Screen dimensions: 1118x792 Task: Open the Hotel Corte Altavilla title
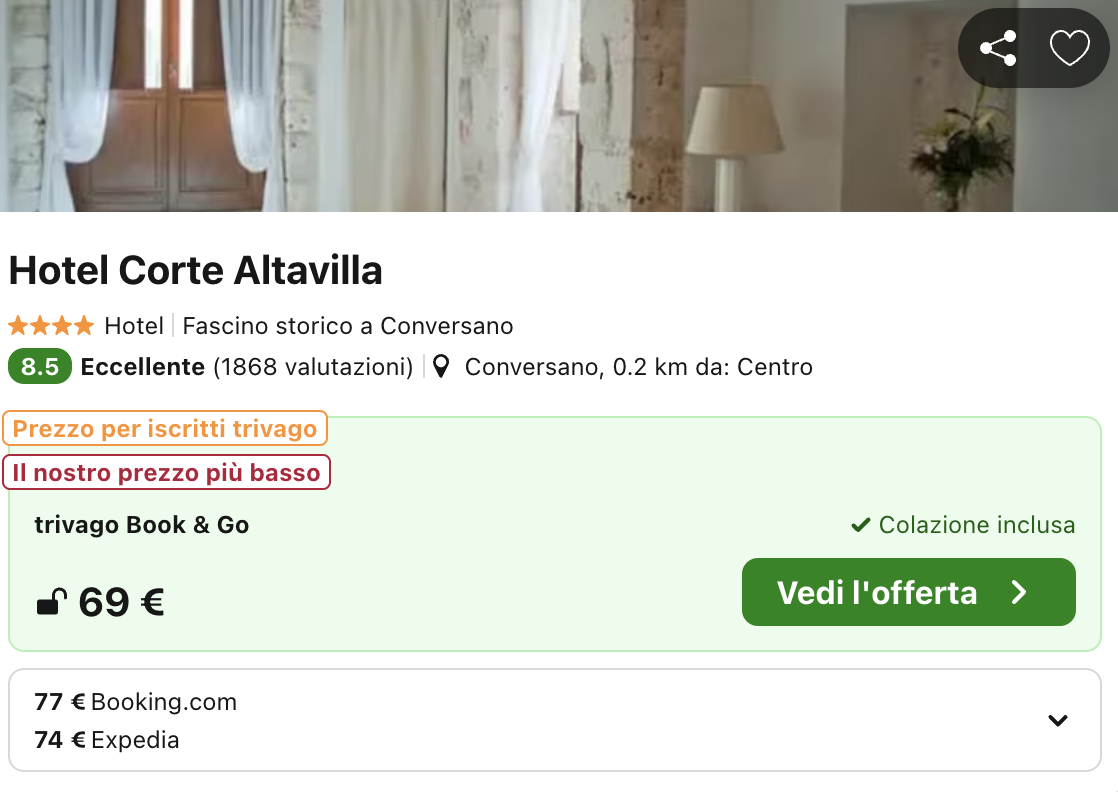pos(196,271)
